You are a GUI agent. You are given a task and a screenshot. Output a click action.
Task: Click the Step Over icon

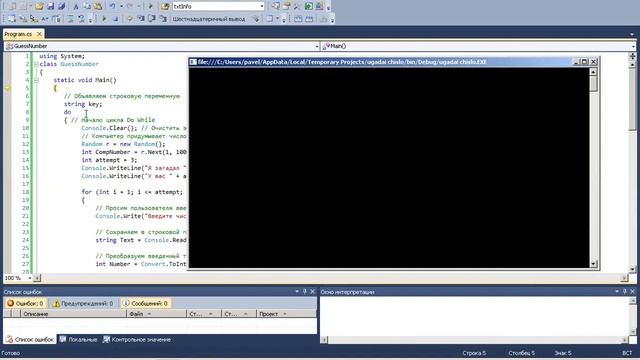point(151,19)
